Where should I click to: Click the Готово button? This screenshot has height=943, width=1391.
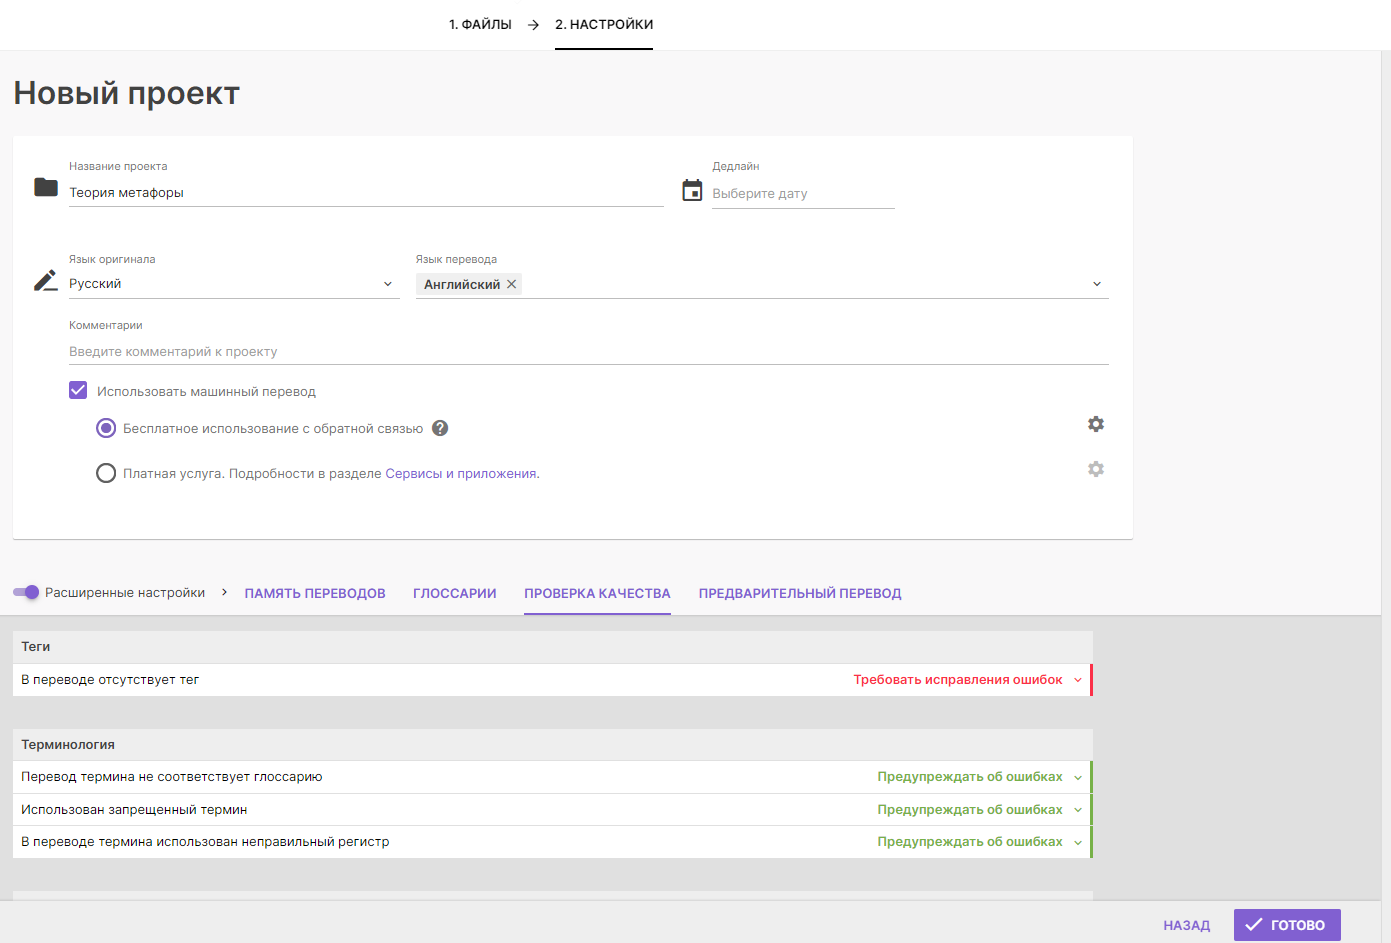1287,925
